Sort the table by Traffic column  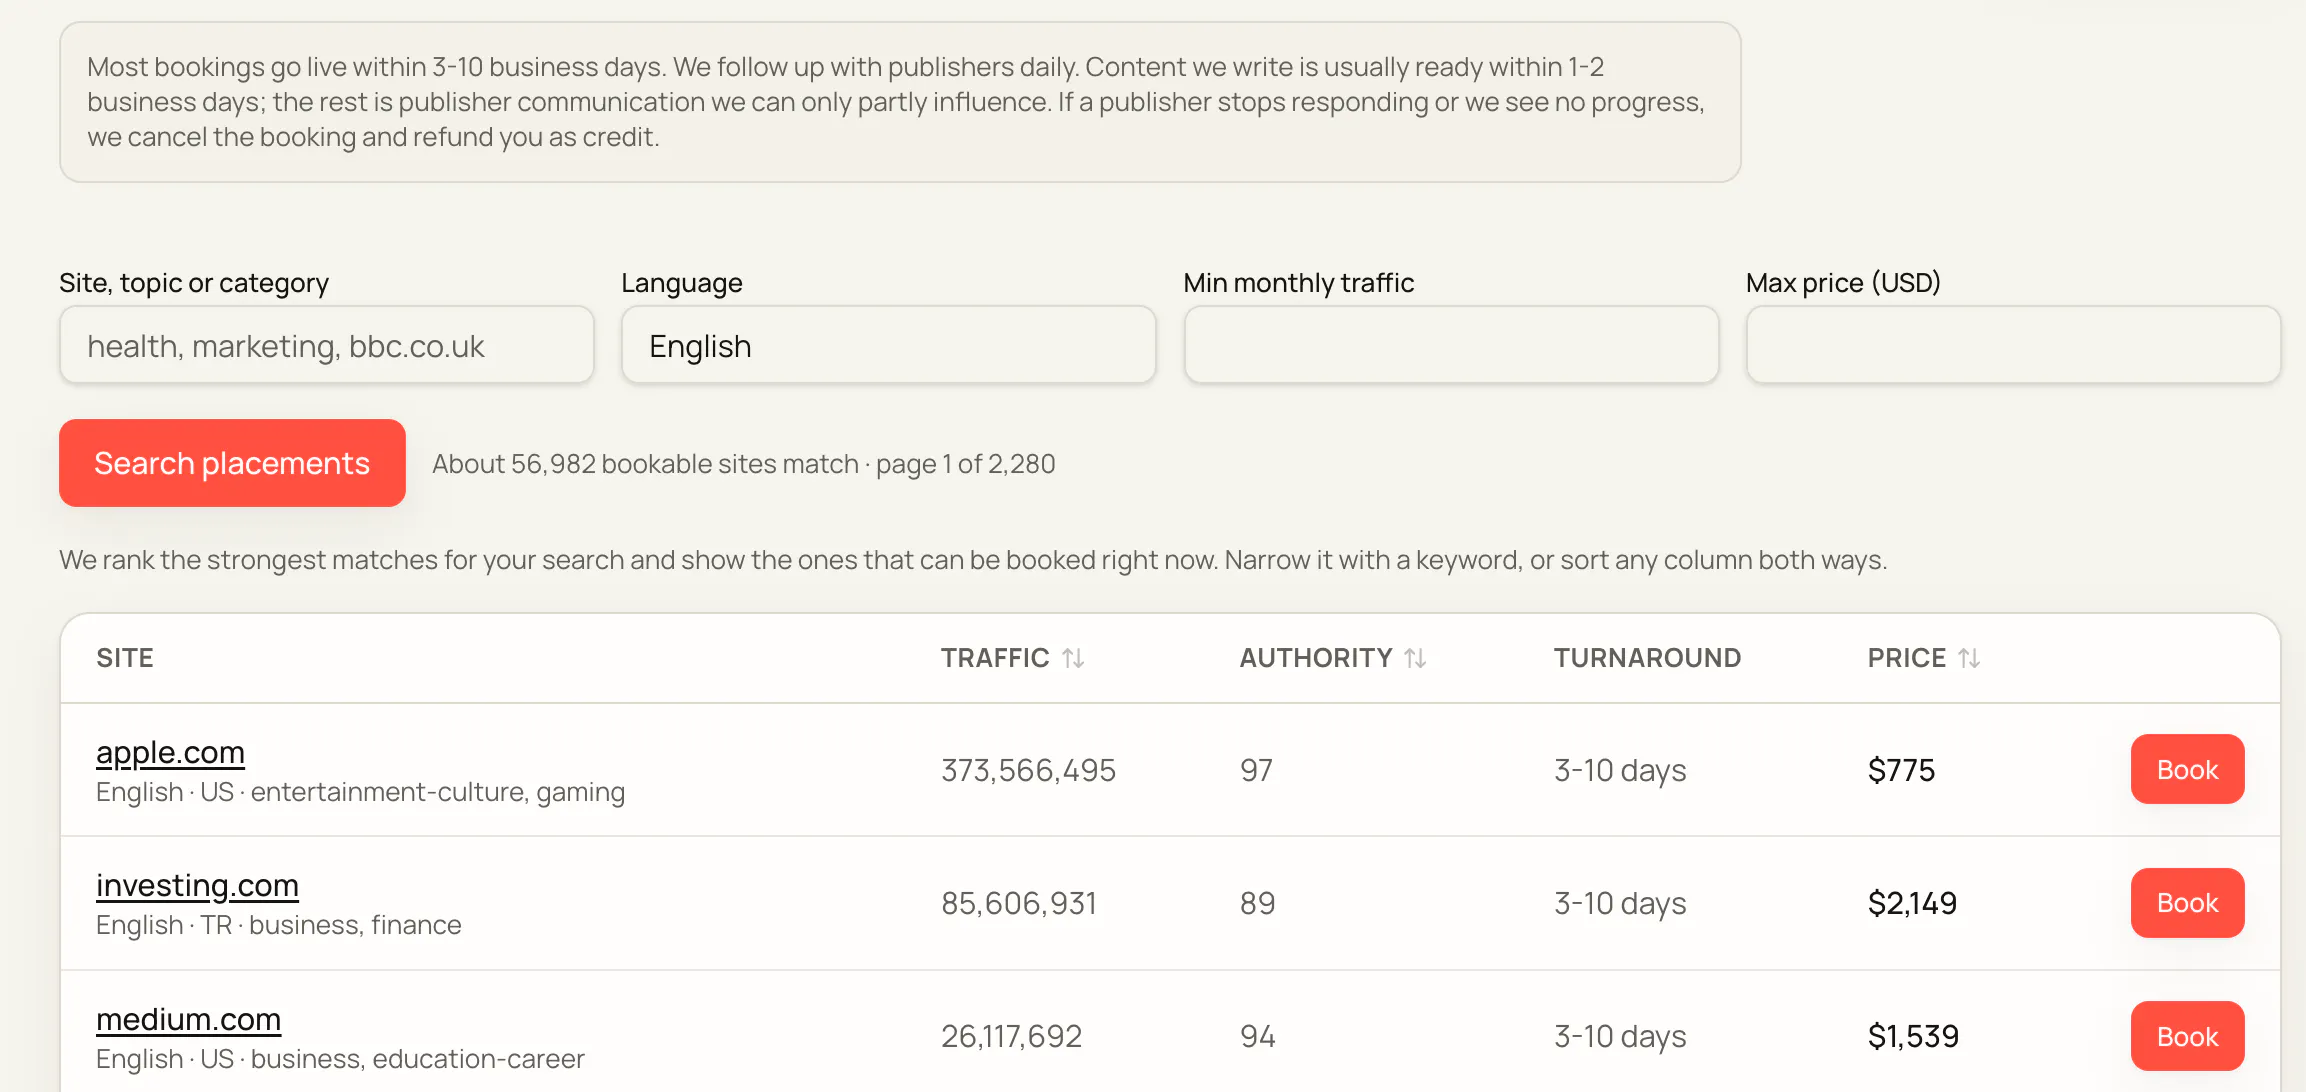pyautogui.click(x=1012, y=658)
